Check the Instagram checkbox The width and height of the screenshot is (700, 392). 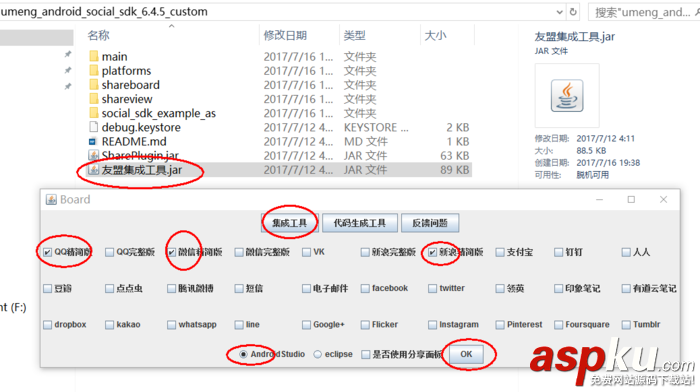point(432,325)
